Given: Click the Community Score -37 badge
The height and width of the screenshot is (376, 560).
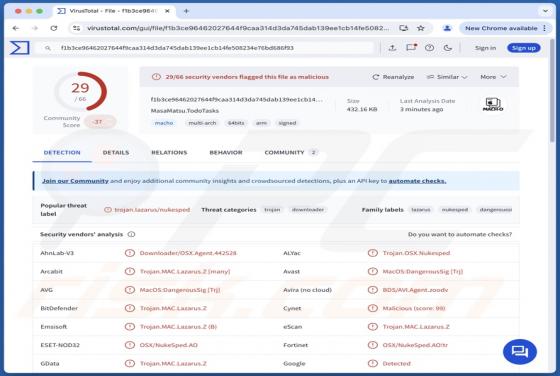Looking at the screenshot, I should point(100,122).
